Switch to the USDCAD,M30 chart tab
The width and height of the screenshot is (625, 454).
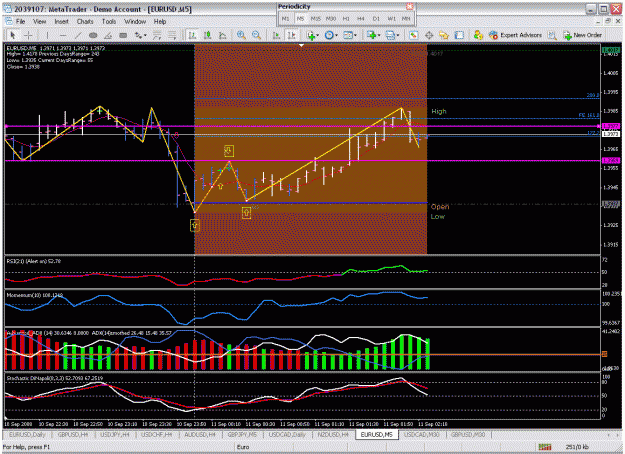422,434
